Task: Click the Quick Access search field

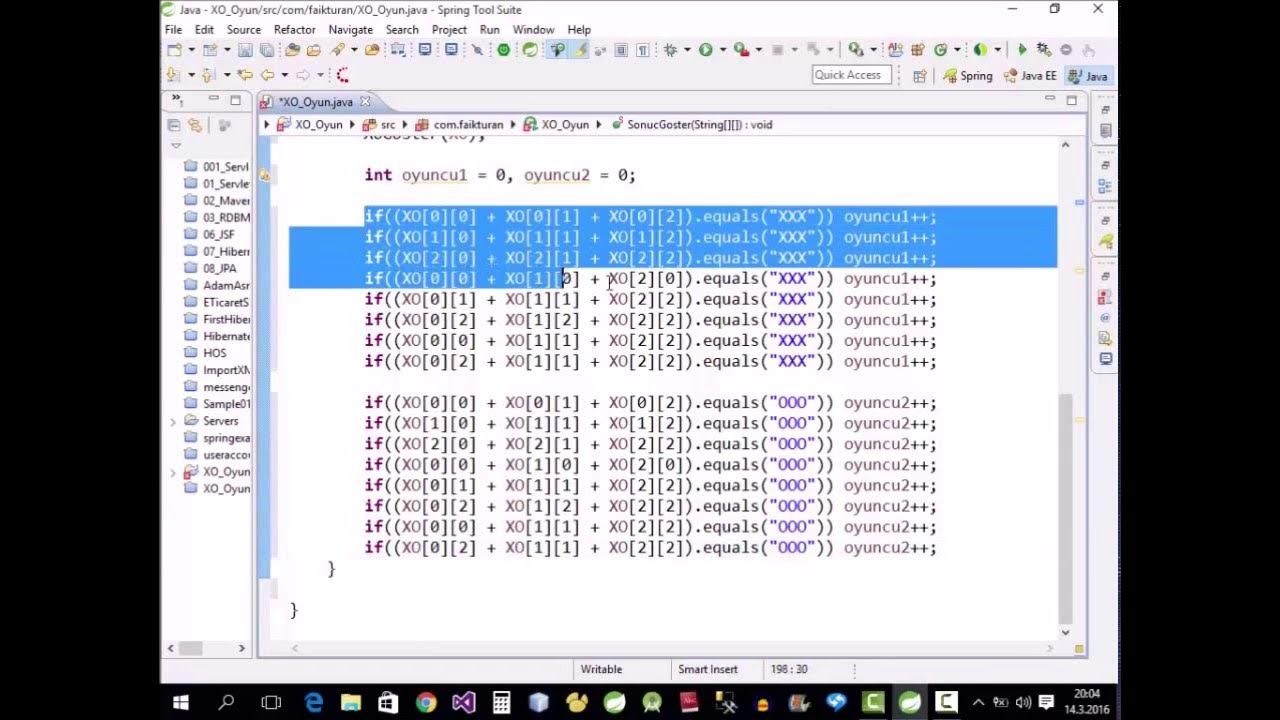Action: (x=852, y=75)
